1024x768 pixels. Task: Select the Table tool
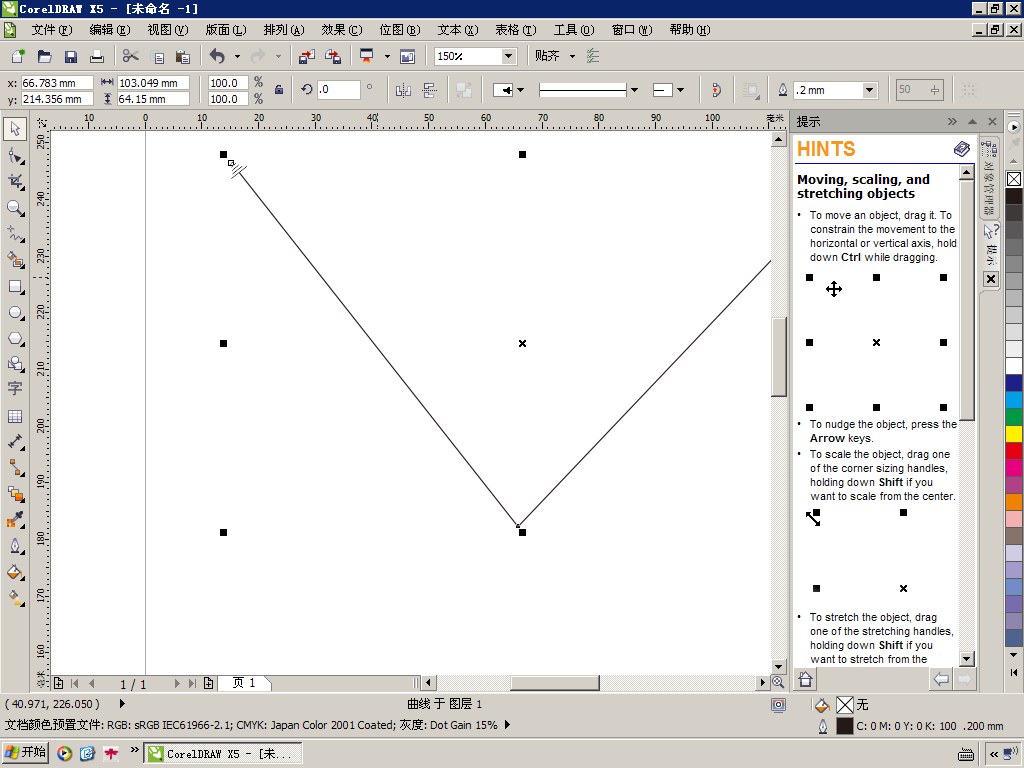point(15,416)
